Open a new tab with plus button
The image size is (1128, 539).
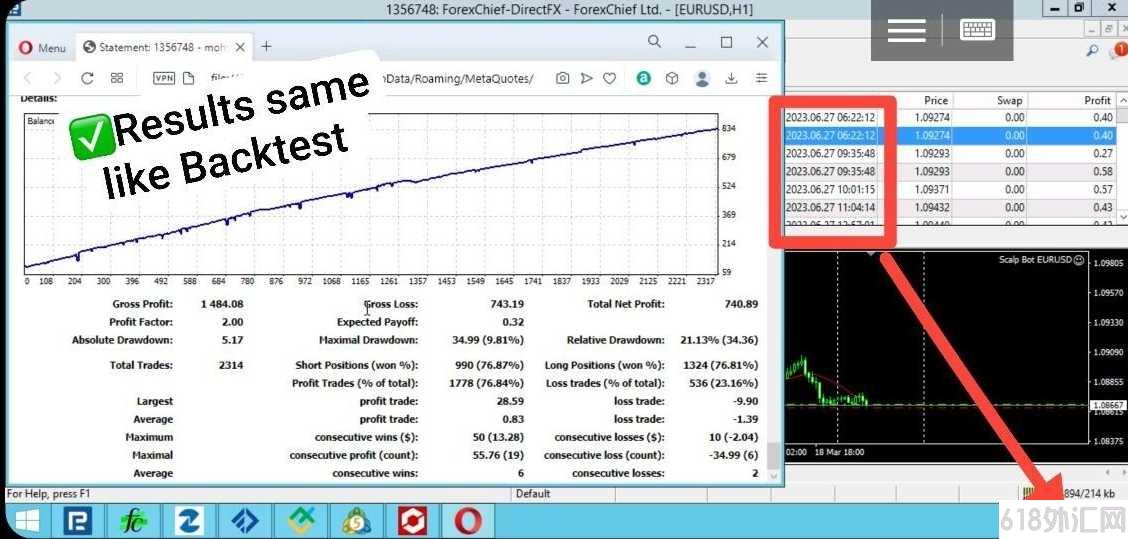click(x=266, y=47)
